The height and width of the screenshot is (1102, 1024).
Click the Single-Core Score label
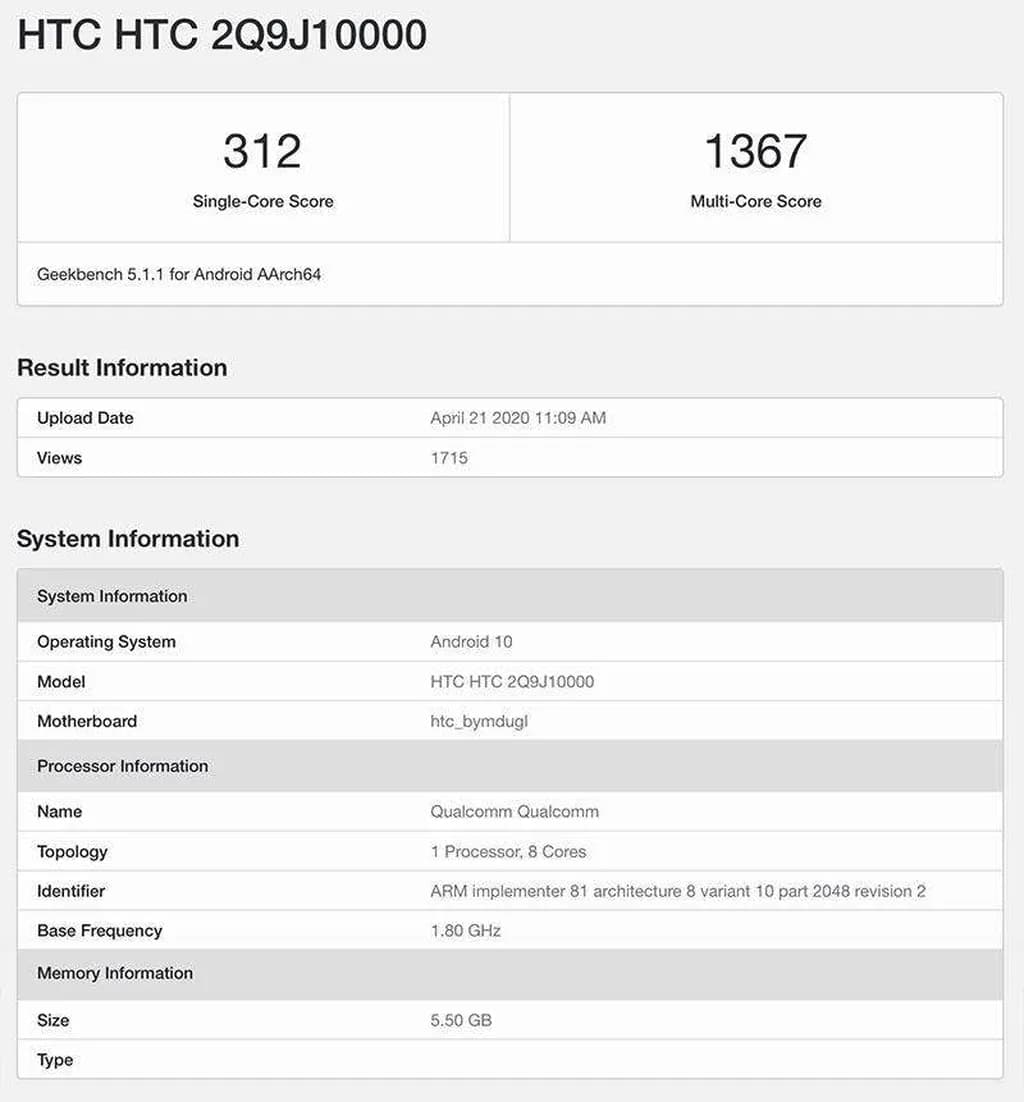(x=263, y=201)
